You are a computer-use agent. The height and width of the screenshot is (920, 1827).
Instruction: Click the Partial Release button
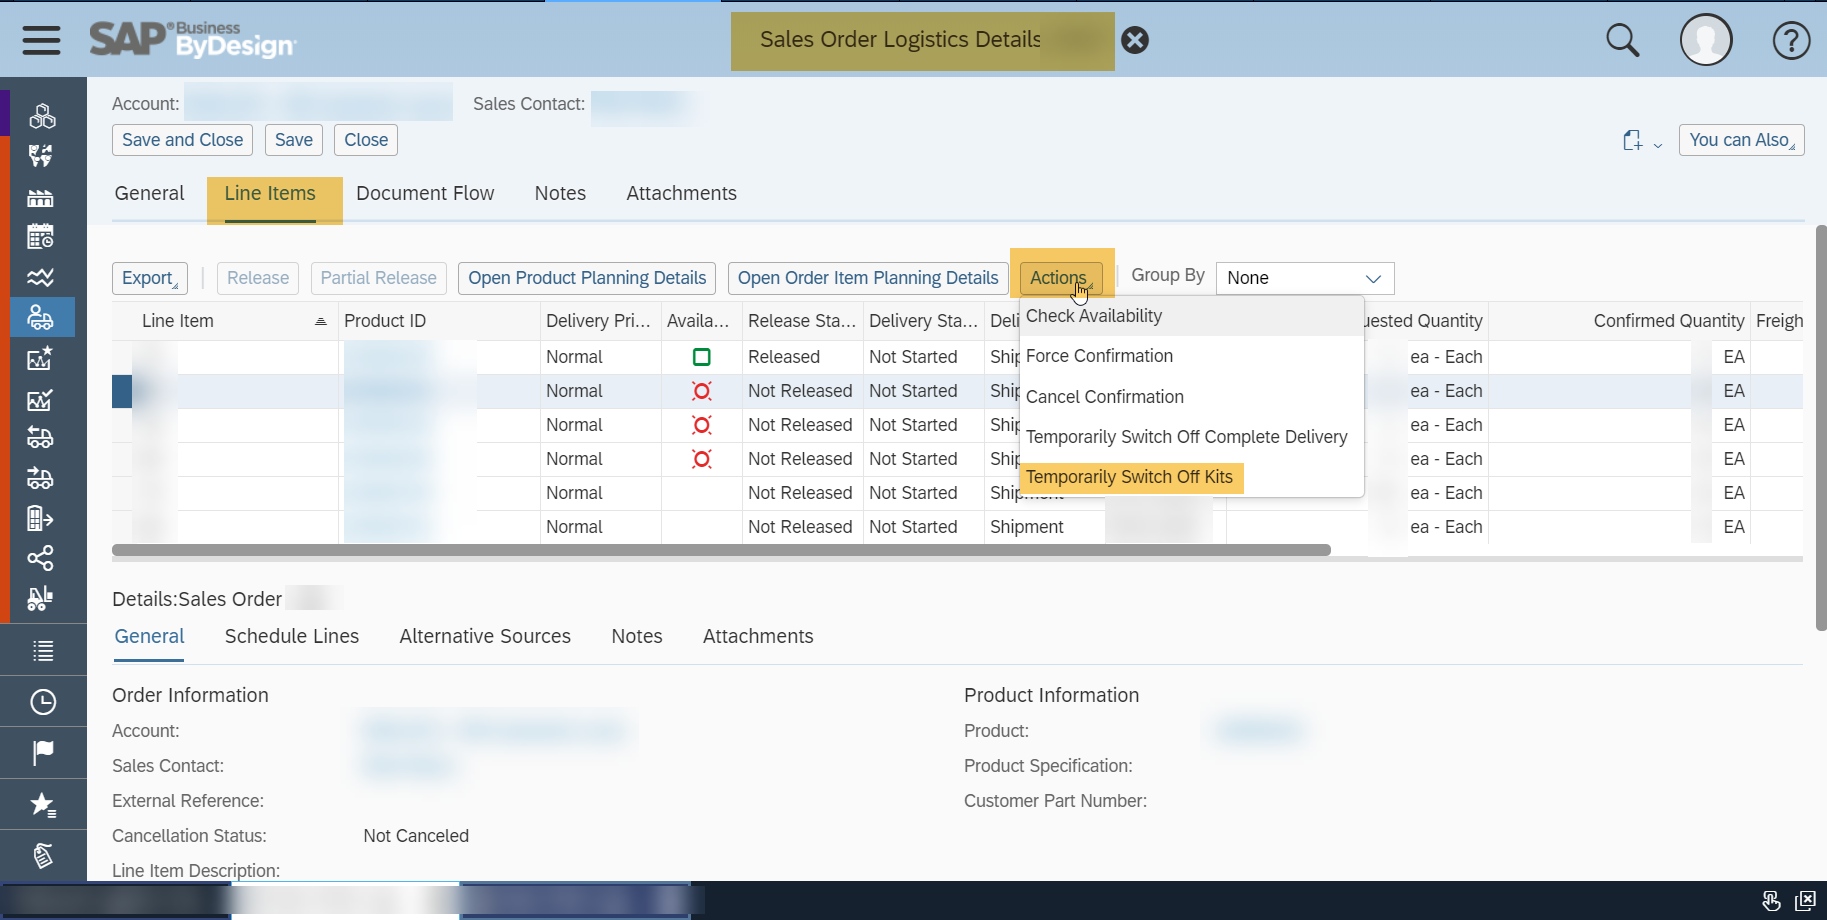click(378, 278)
